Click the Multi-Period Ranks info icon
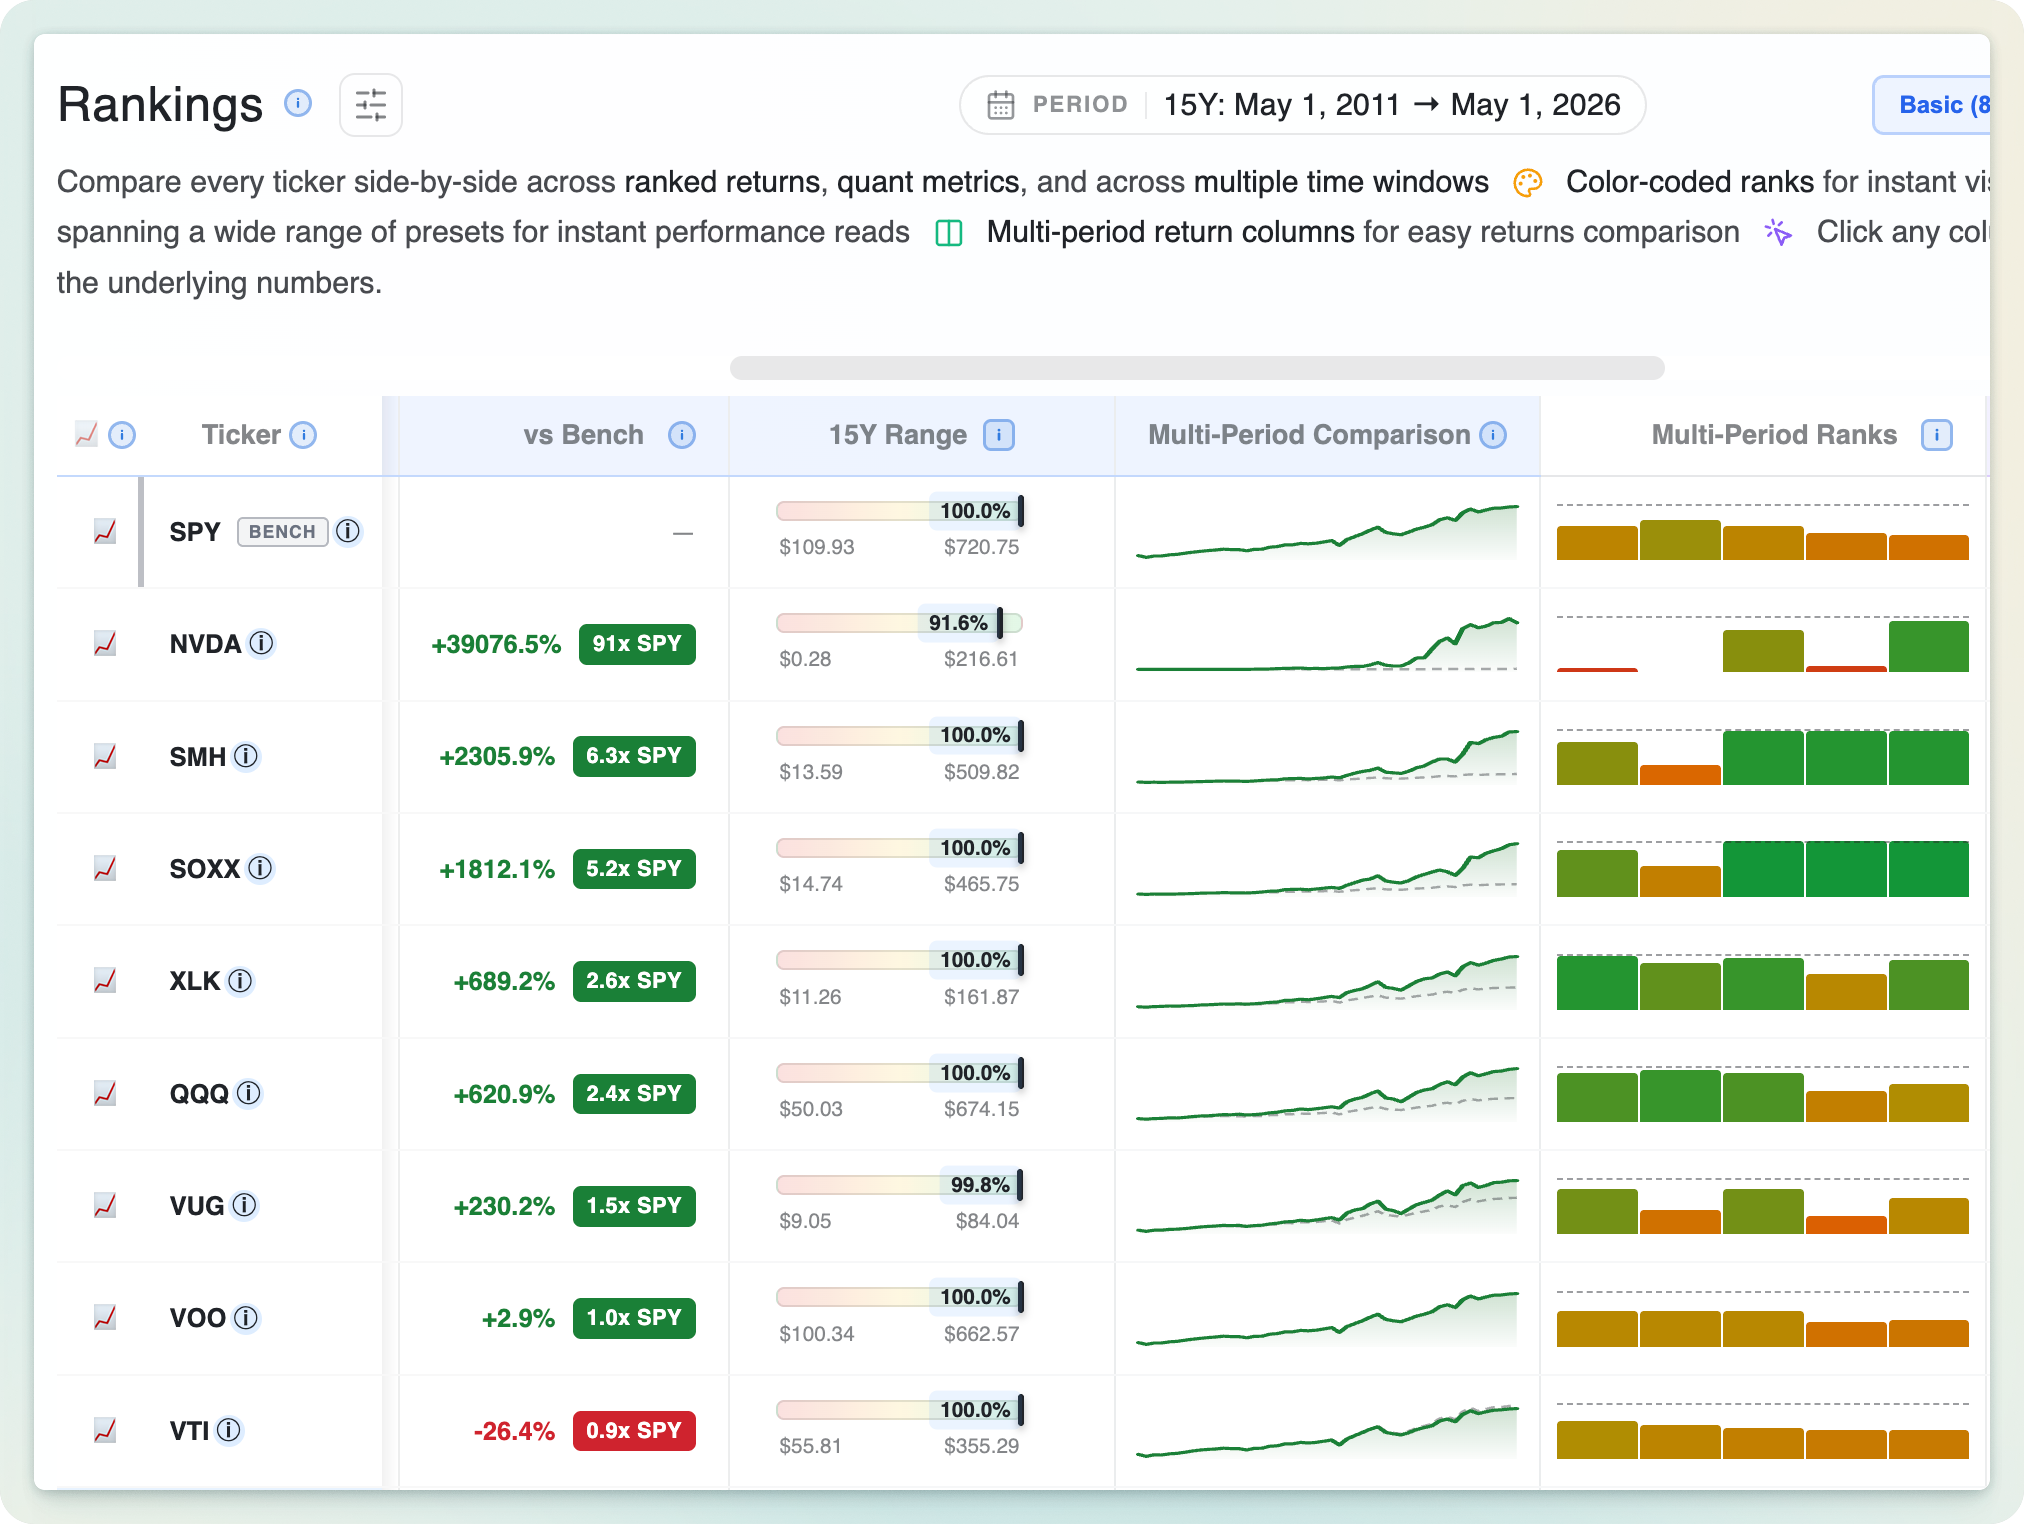This screenshot has height=1524, width=2024. [1937, 435]
